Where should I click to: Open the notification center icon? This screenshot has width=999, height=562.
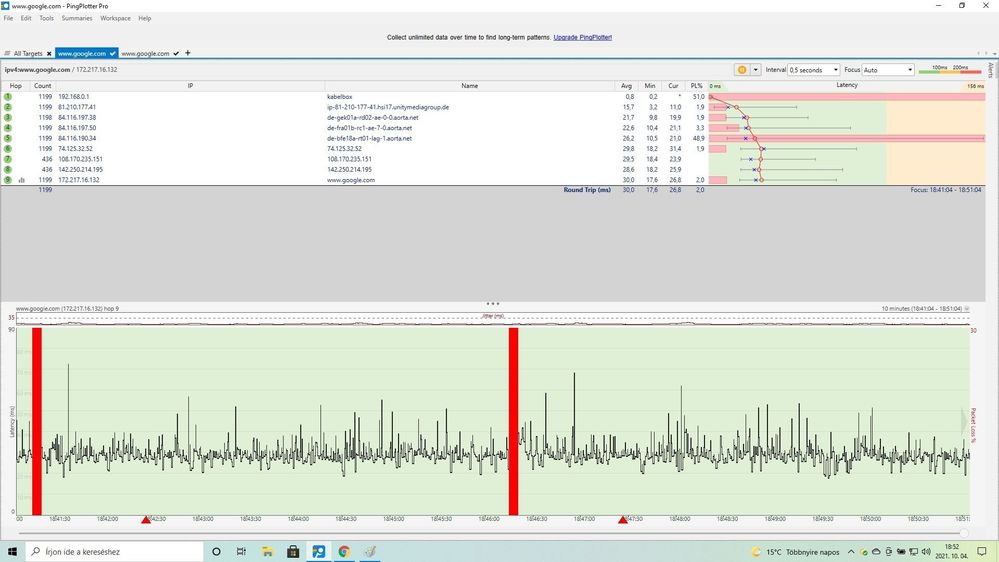click(x=982, y=552)
